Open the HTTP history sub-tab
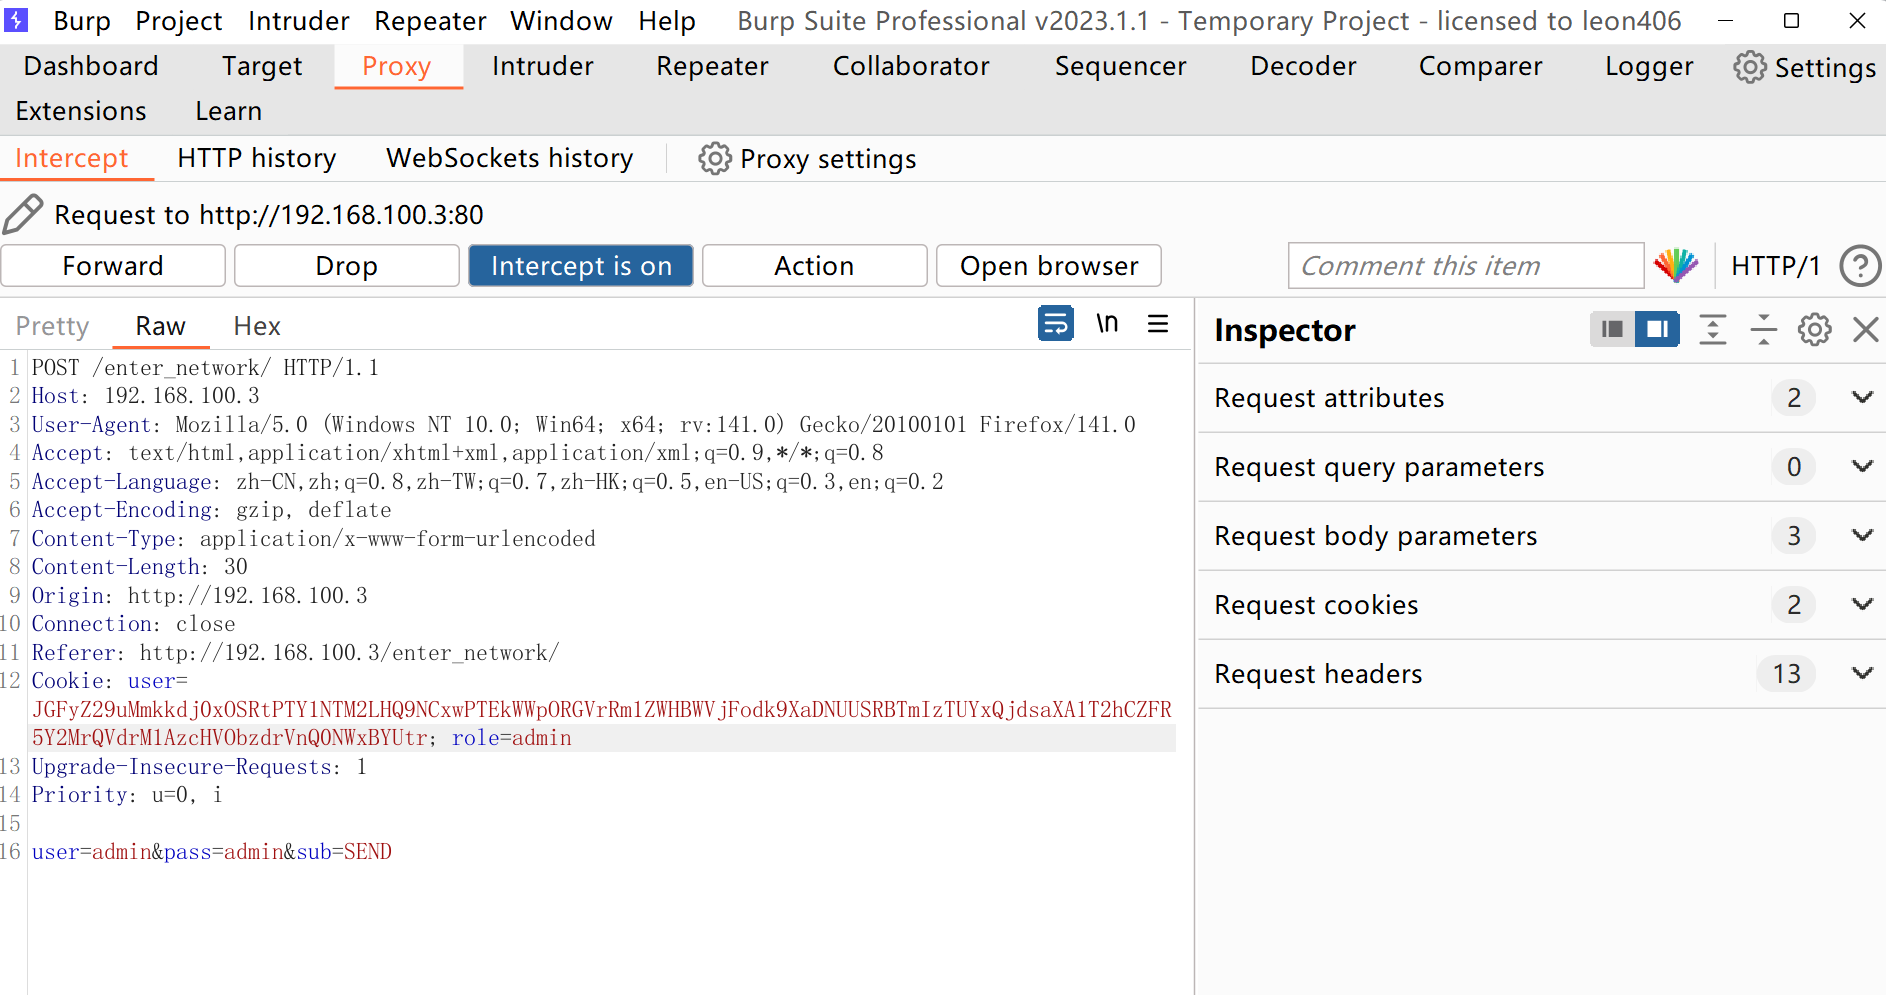Screen dimensions: 1886x995 [257, 158]
